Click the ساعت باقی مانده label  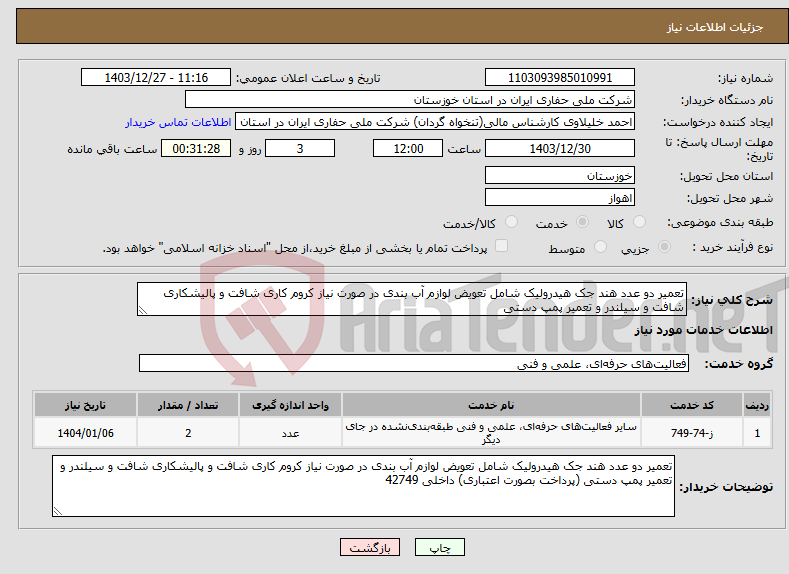112,149
